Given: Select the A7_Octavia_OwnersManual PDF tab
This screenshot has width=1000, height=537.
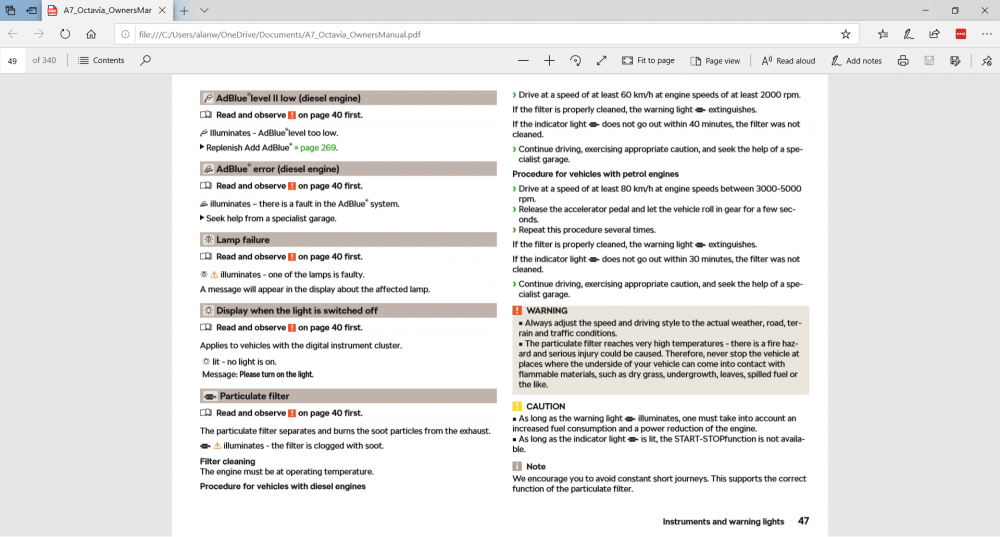Looking at the screenshot, I should [x=107, y=10].
